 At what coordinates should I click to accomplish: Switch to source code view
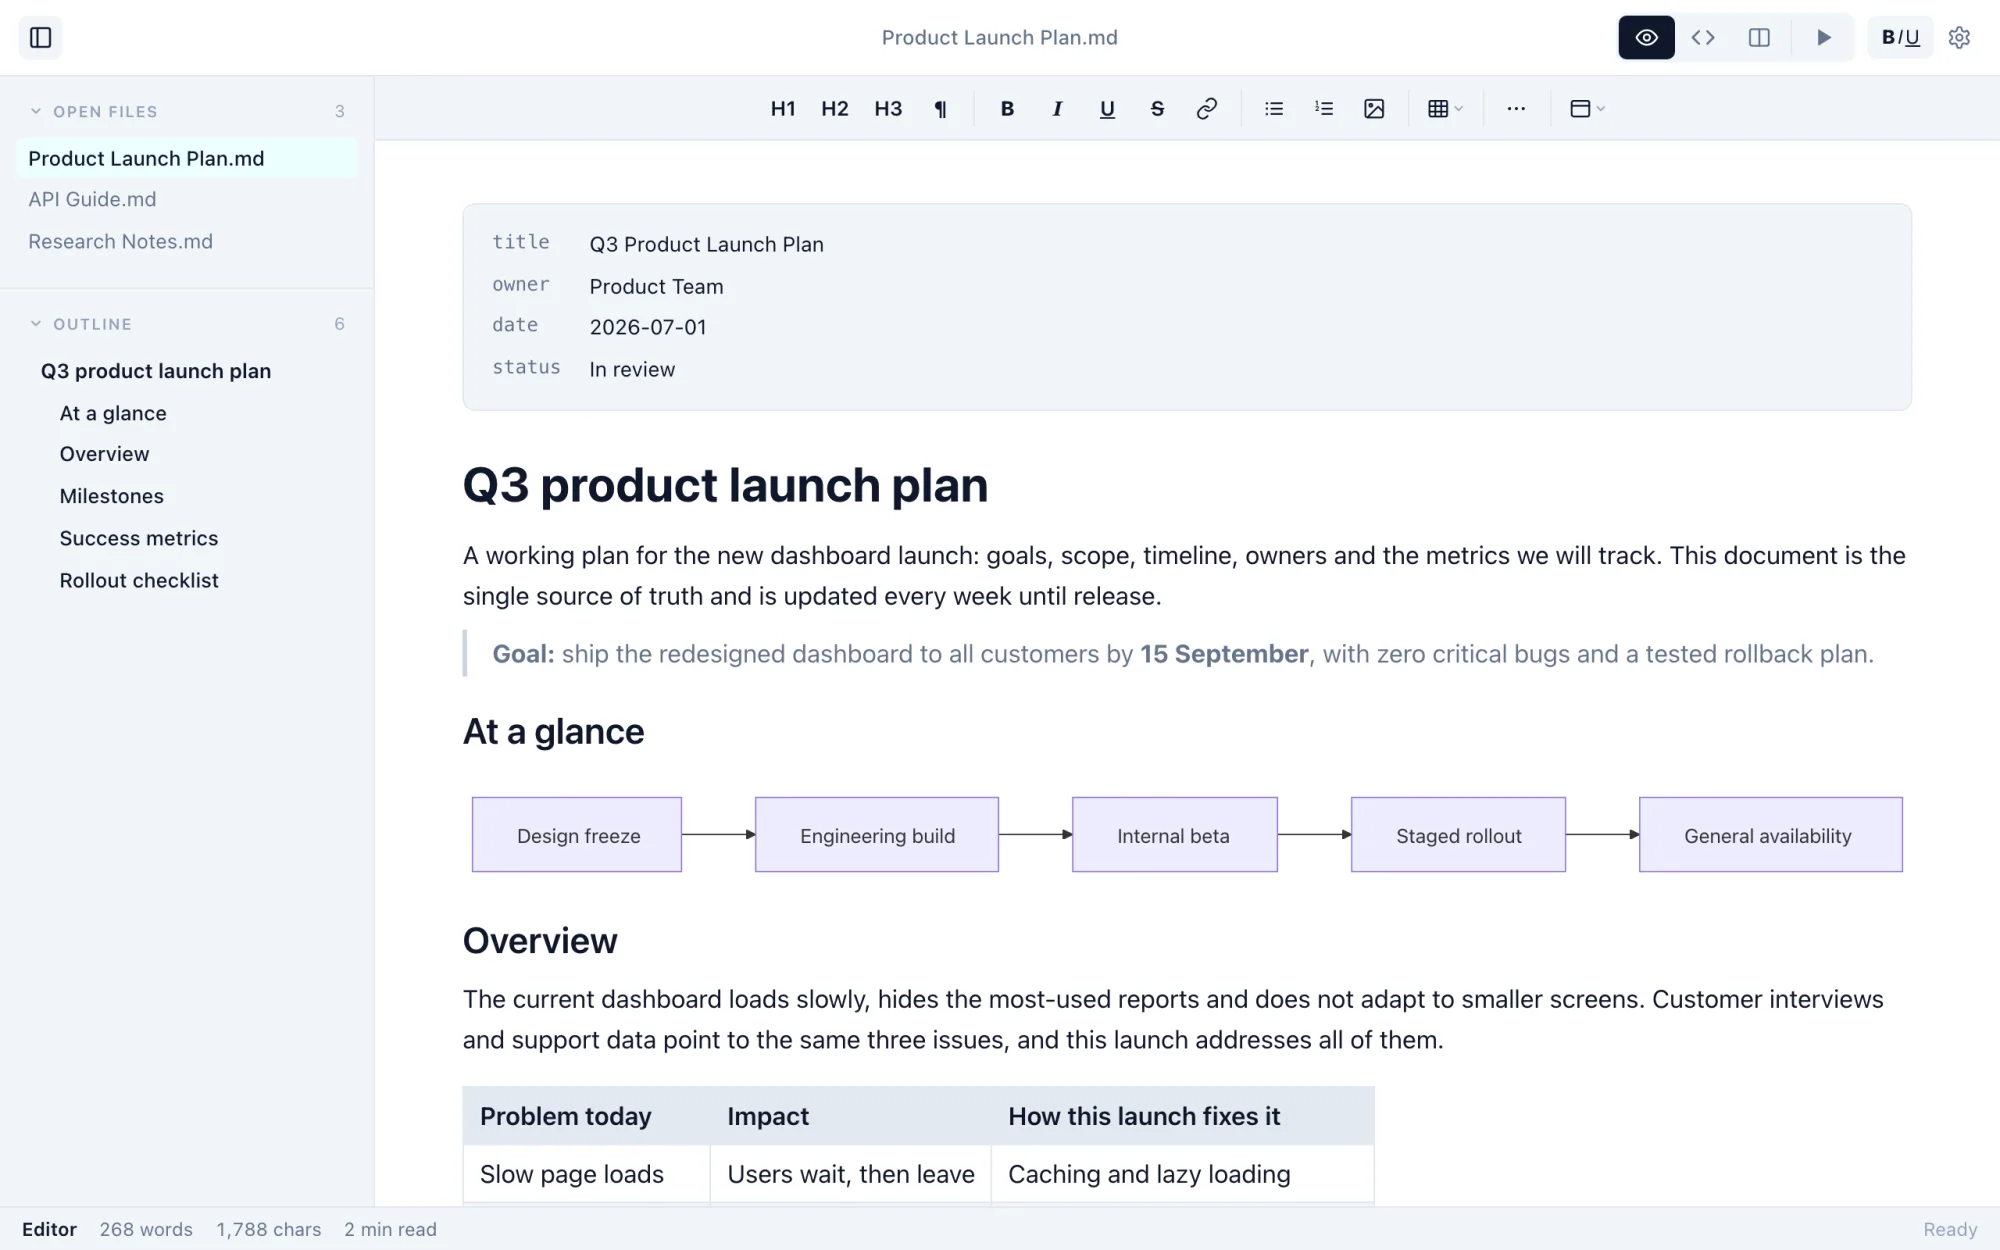1703,38
